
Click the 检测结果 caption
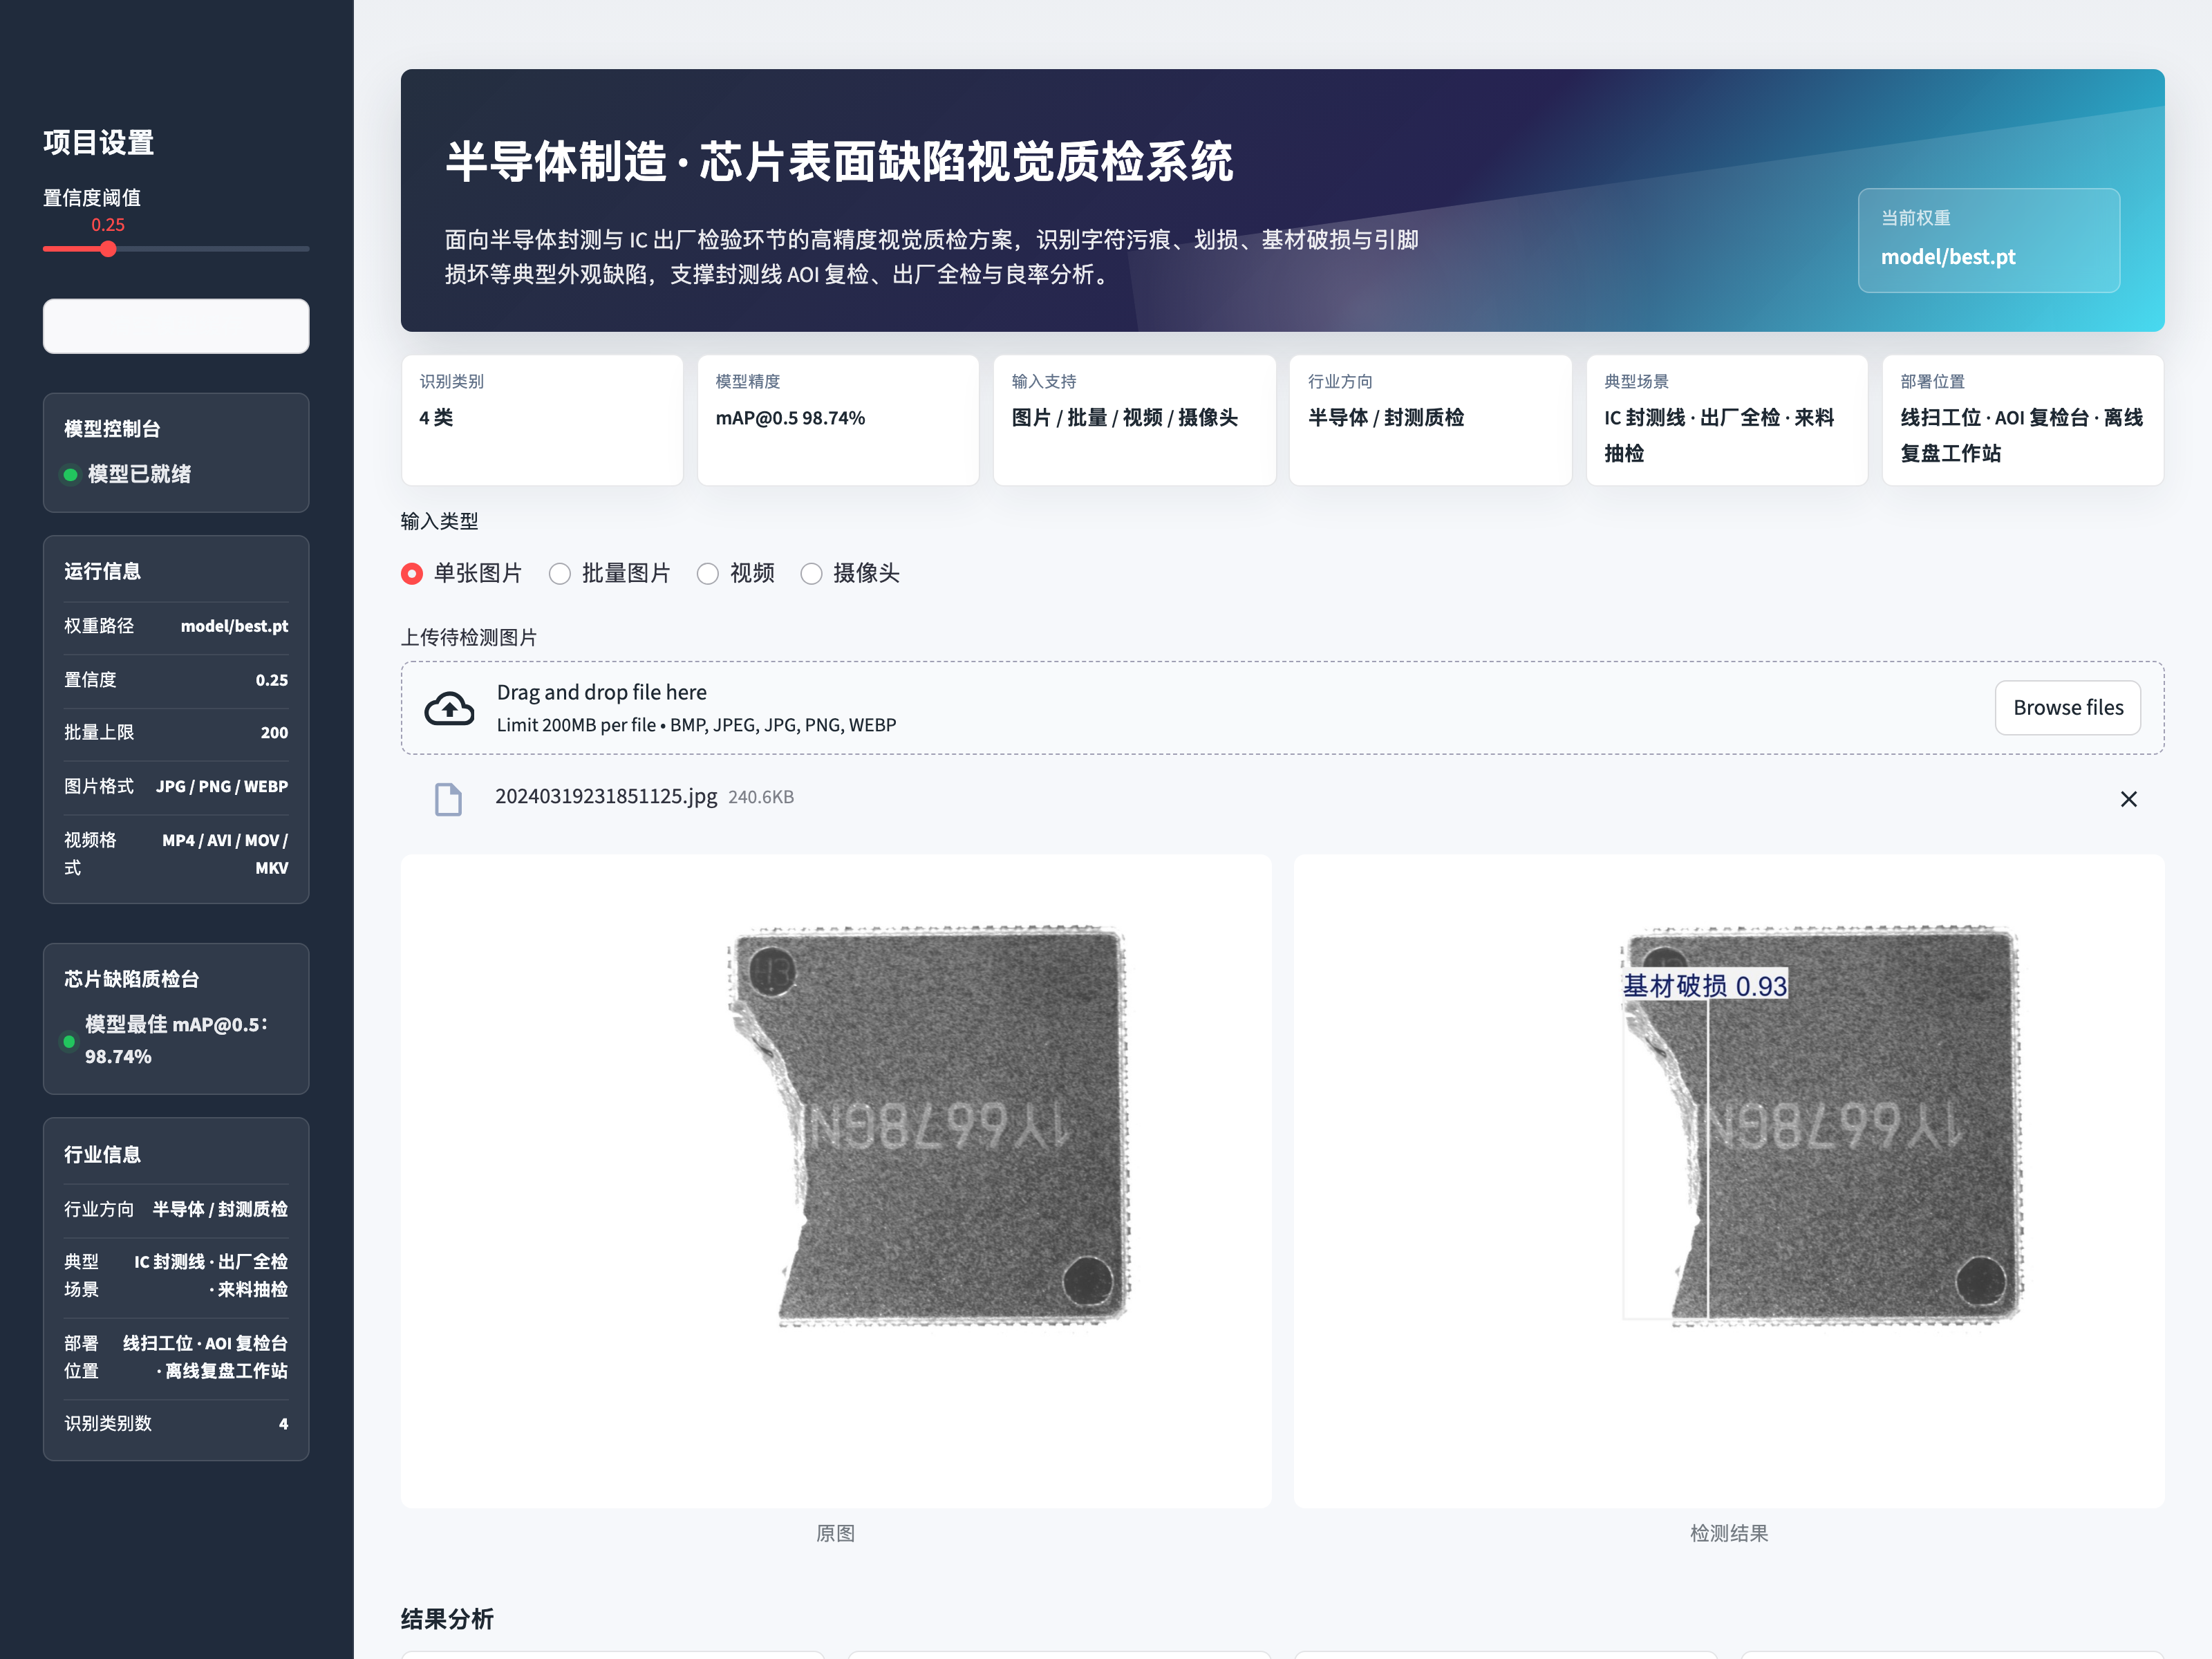(1729, 1533)
